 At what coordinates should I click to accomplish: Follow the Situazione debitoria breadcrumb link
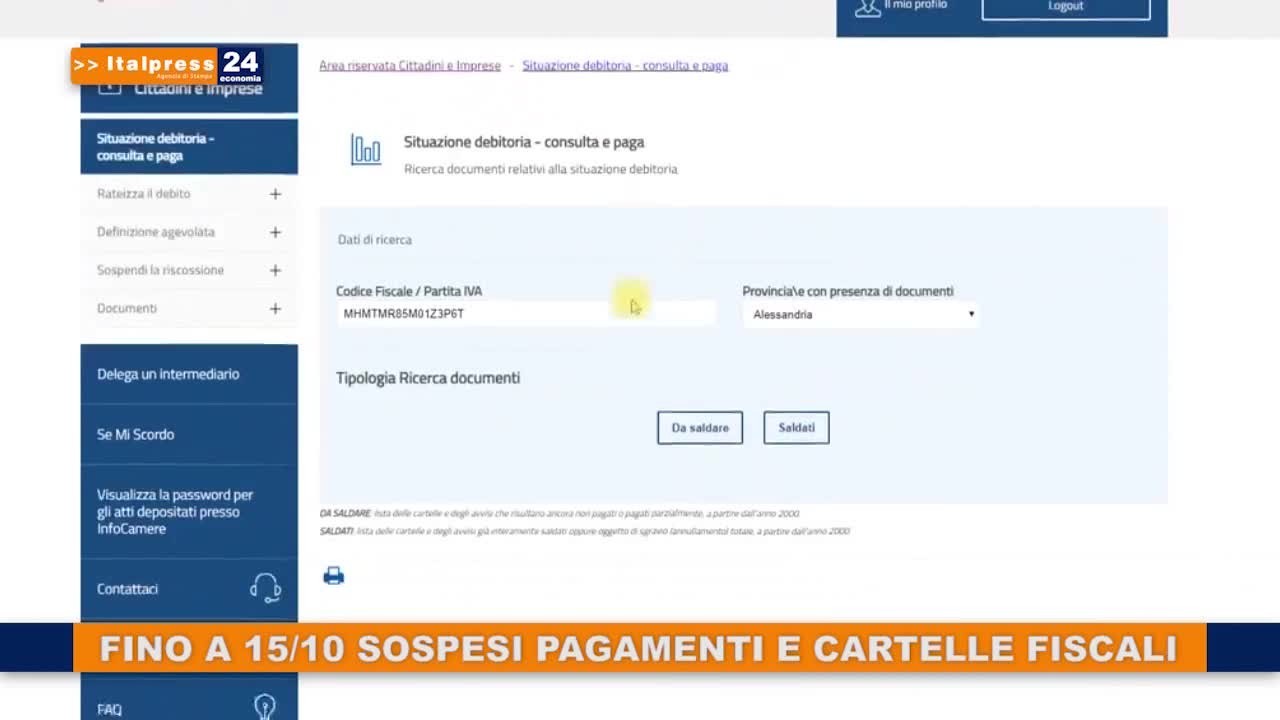coord(625,66)
